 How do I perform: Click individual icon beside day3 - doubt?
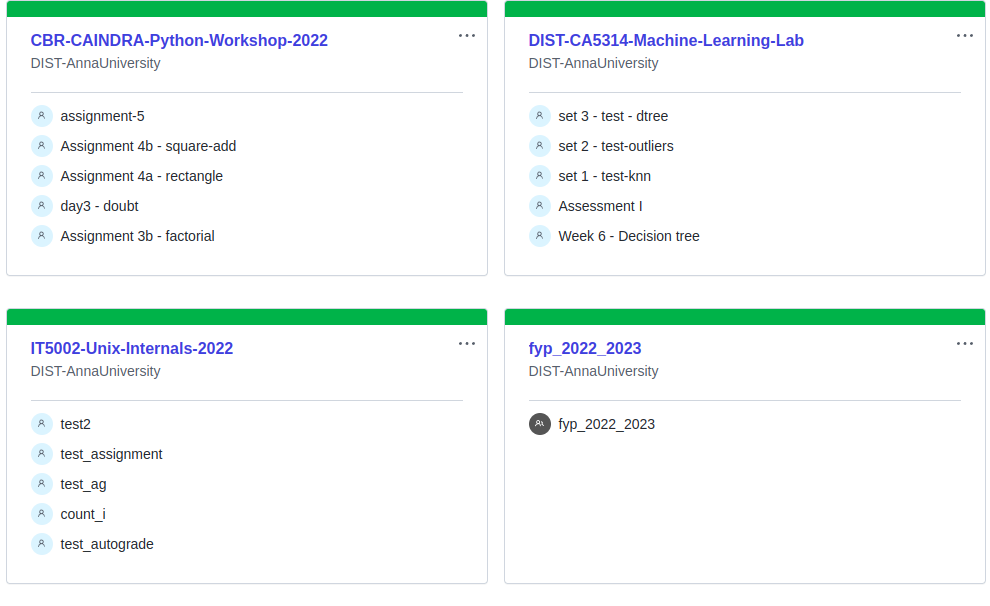coord(42,206)
